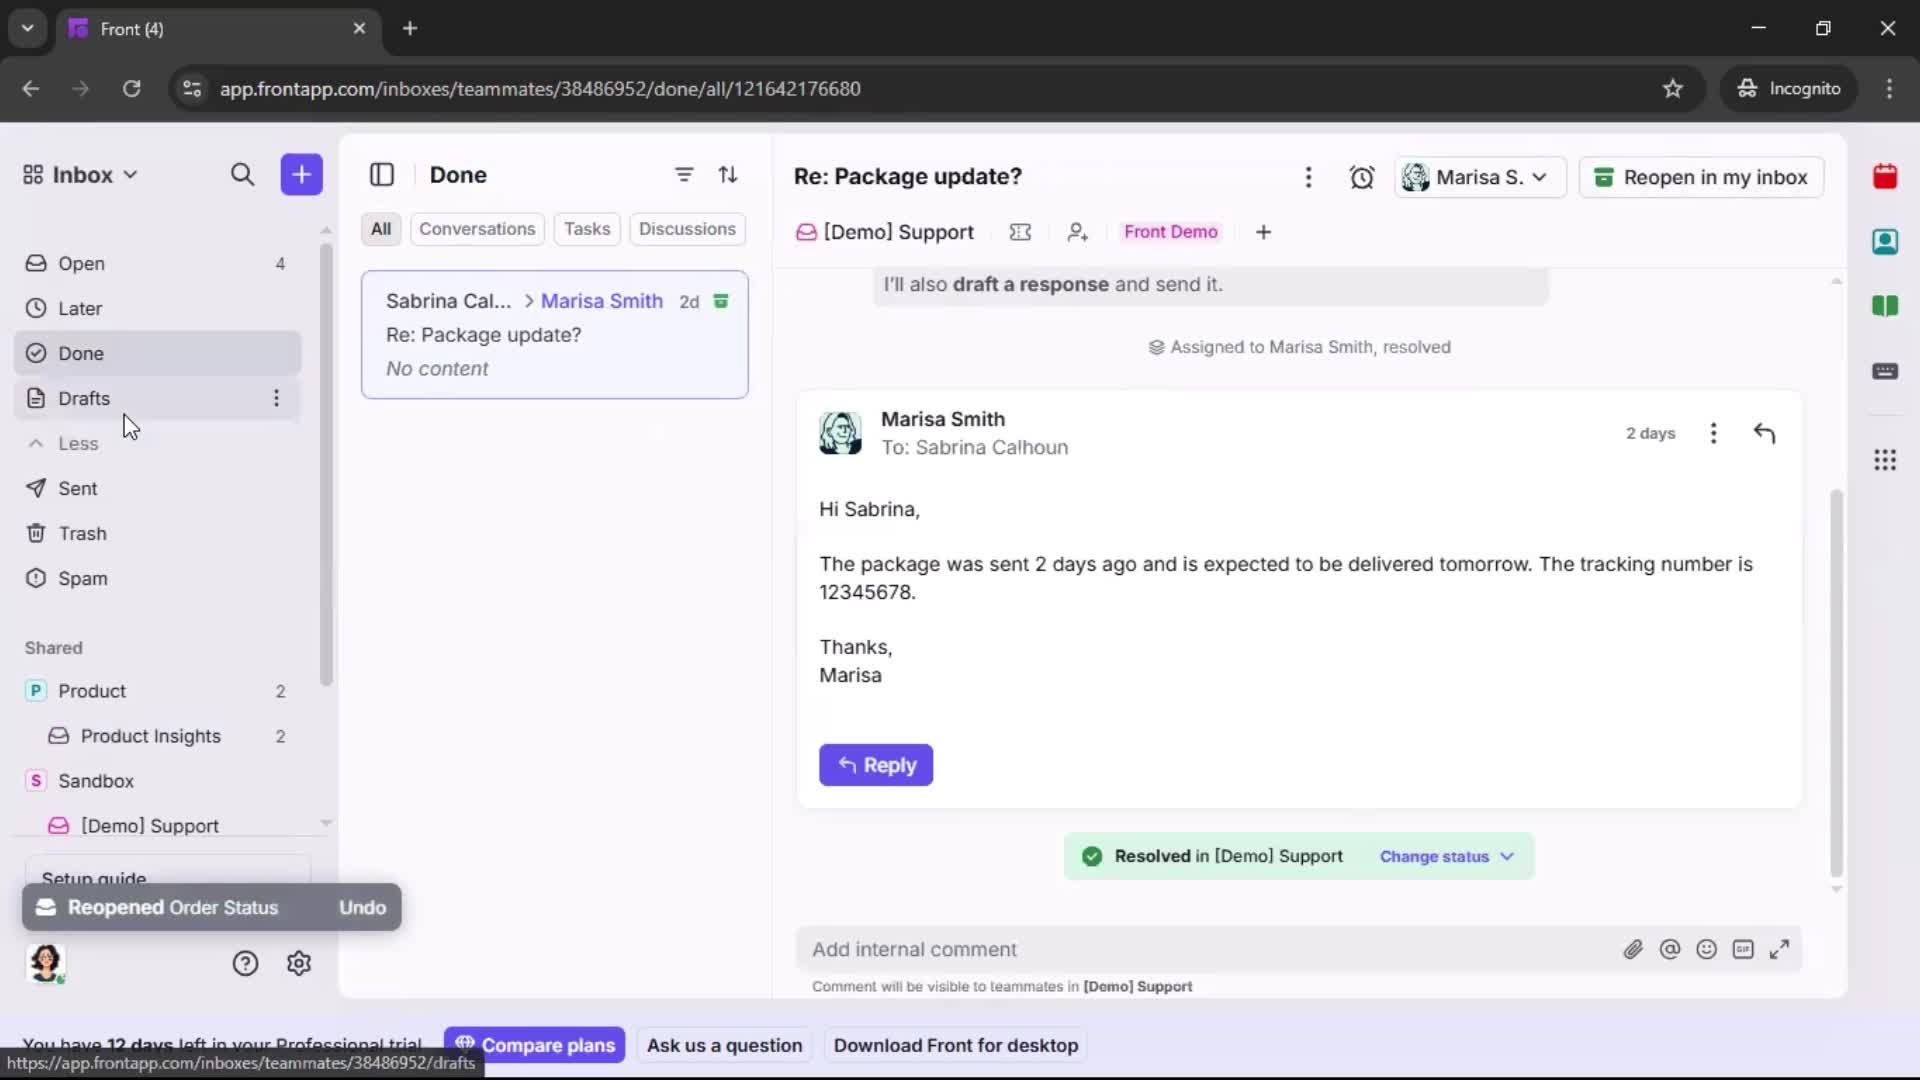Open search in the sidebar
This screenshot has width=1920, height=1080.
coord(243,174)
